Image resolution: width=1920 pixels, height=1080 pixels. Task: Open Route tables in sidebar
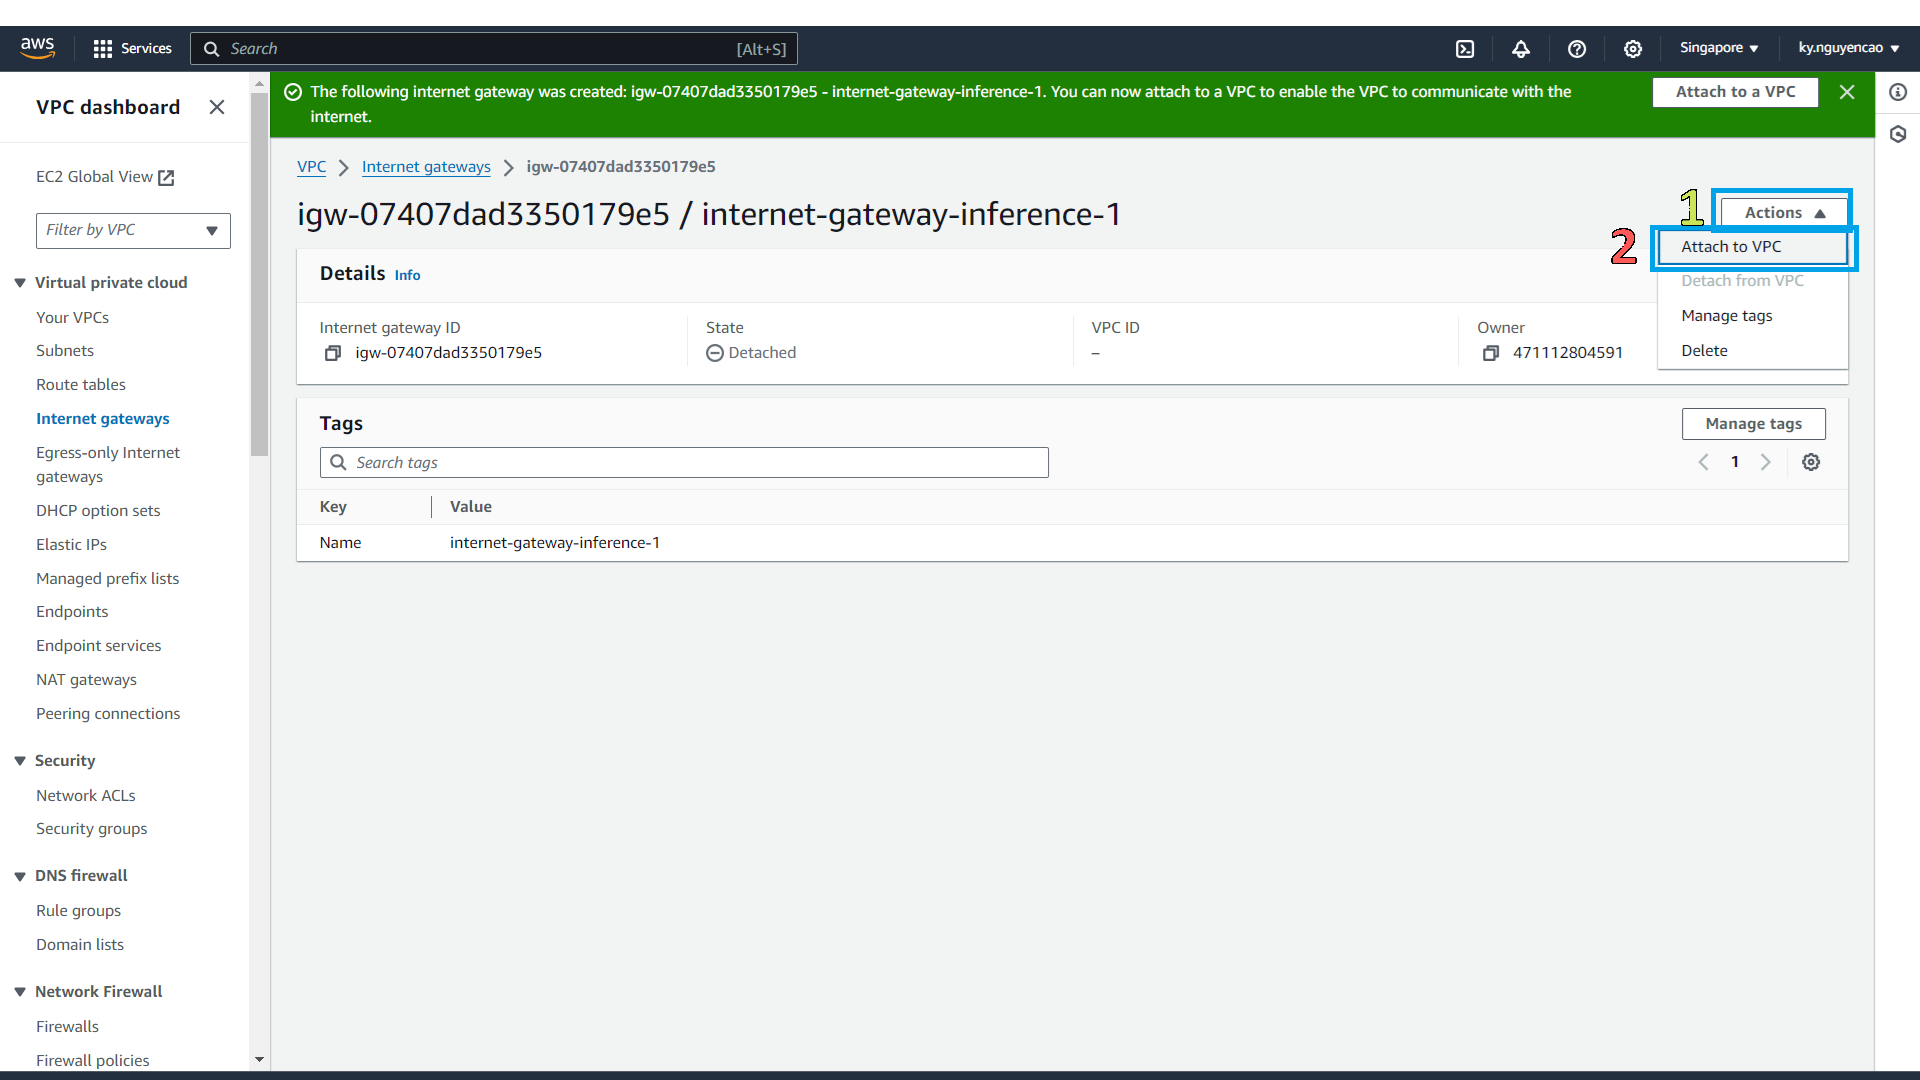tap(81, 385)
